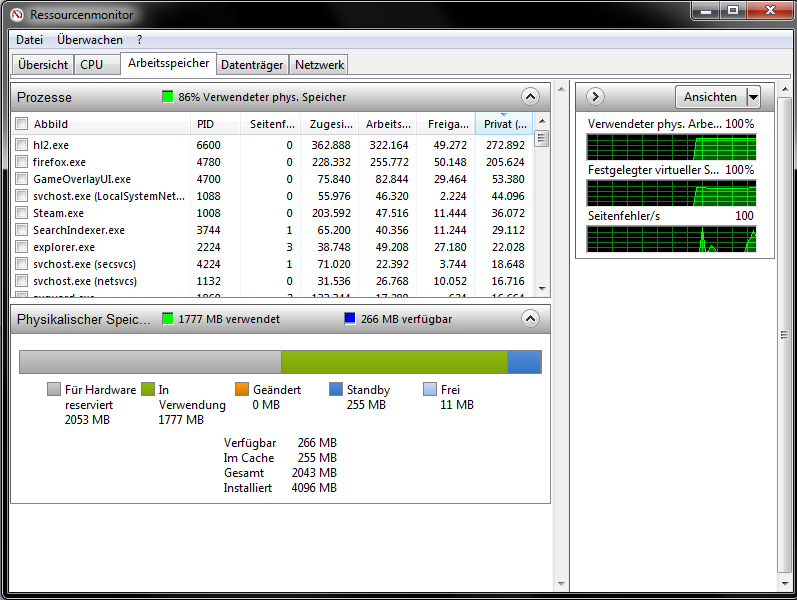This screenshot has height=600, width=797.
Task: Click the orange Geändert legend square
Action: pyautogui.click(x=242, y=390)
